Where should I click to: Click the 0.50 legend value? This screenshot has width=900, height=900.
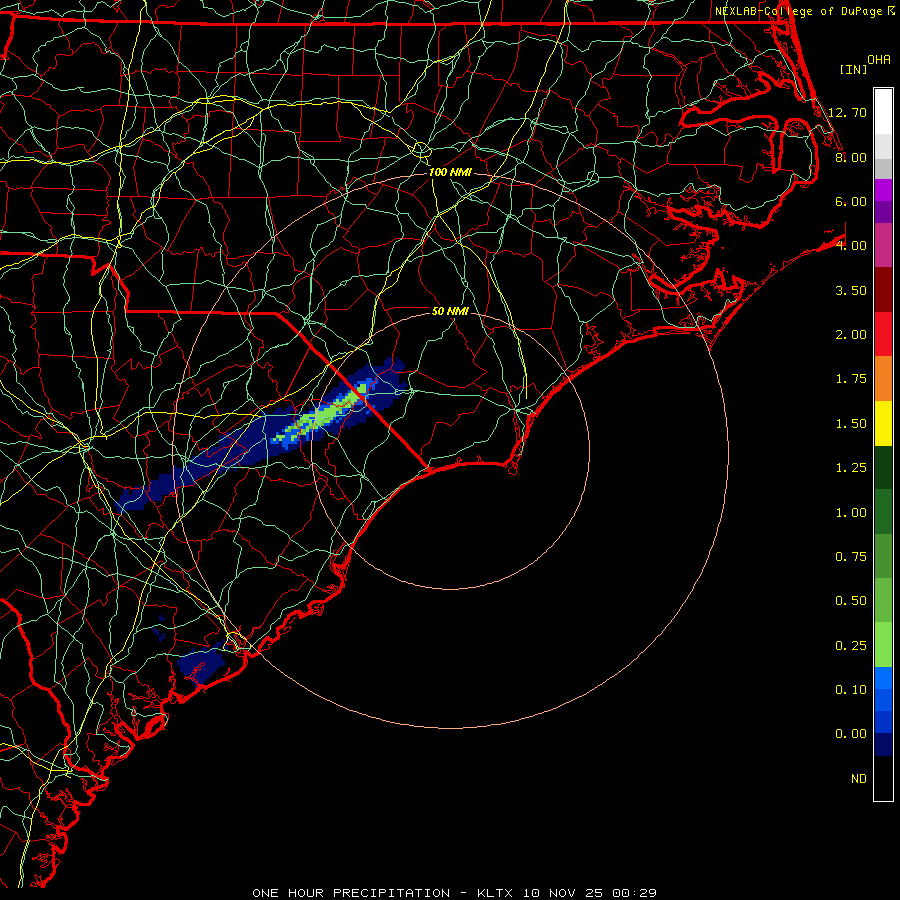(851, 601)
